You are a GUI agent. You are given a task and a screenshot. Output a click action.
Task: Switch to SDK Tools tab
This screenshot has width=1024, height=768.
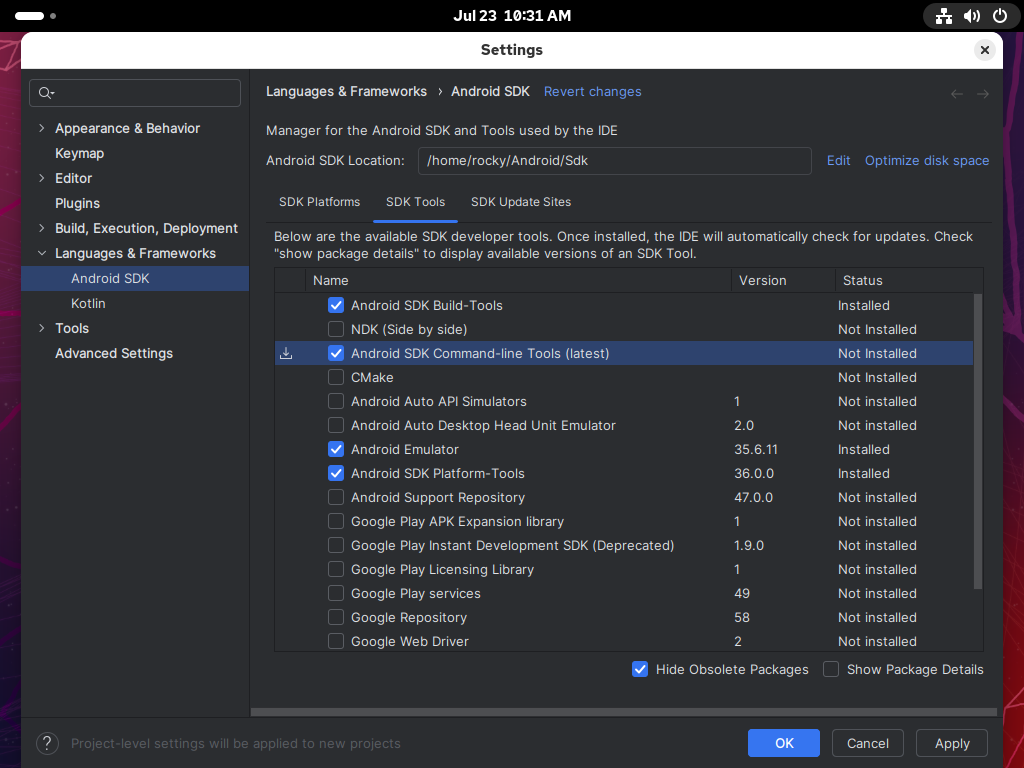tap(415, 202)
